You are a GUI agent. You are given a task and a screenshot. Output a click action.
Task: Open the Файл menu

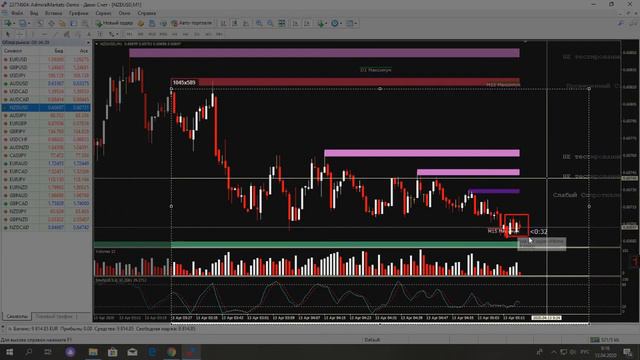click(17, 13)
